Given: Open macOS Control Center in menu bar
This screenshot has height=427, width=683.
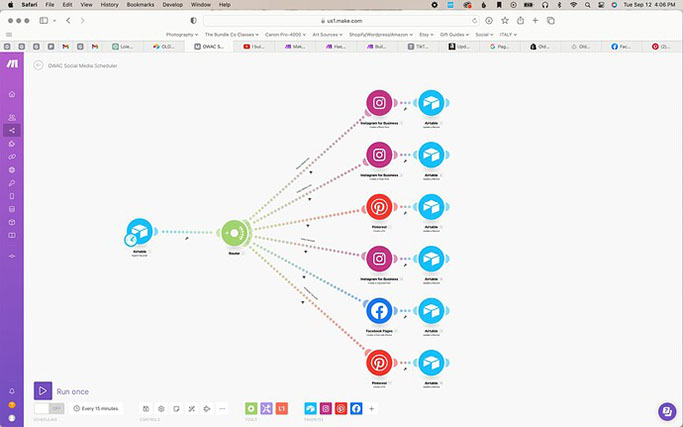Looking at the screenshot, I should click(x=601, y=5).
